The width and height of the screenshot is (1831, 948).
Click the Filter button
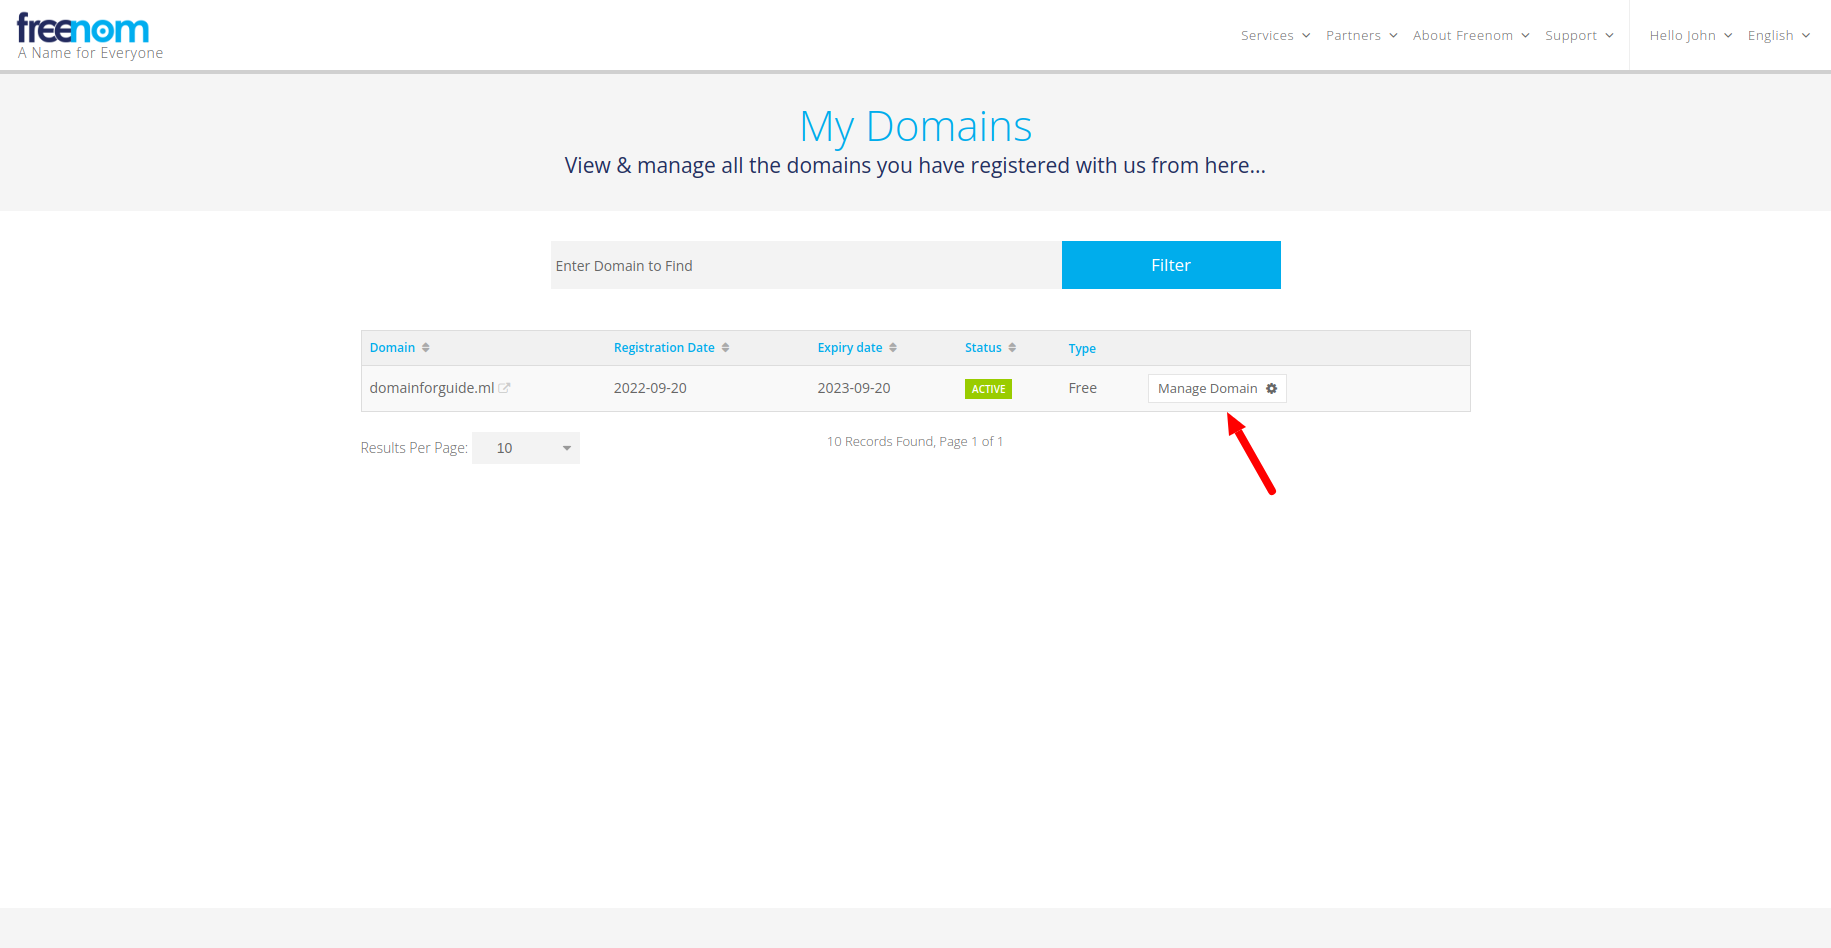[x=1171, y=265]
